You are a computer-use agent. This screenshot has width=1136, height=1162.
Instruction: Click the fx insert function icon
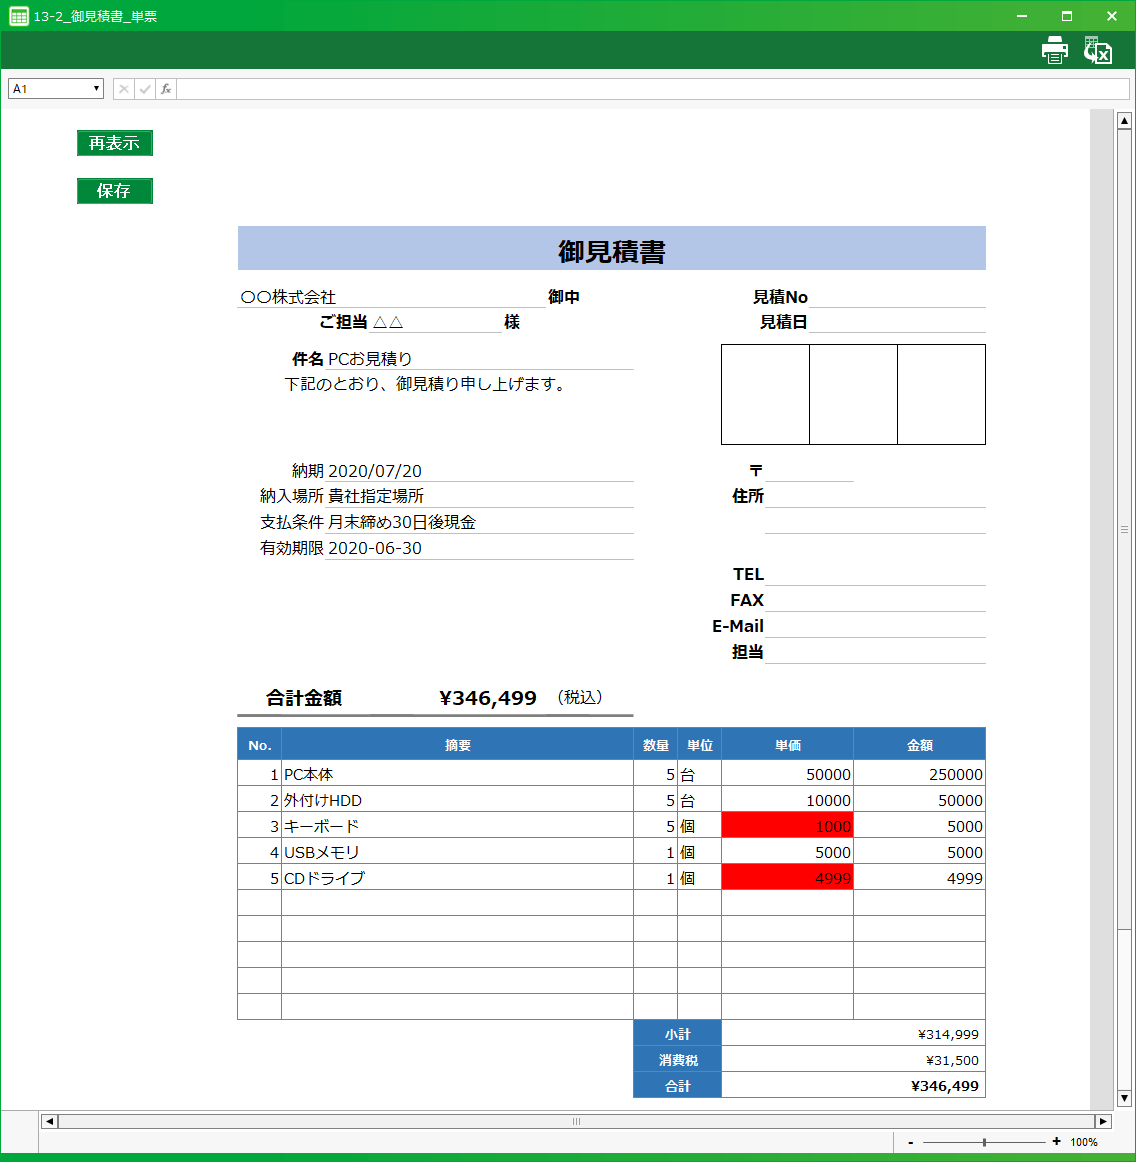click(x=166, y=89)
